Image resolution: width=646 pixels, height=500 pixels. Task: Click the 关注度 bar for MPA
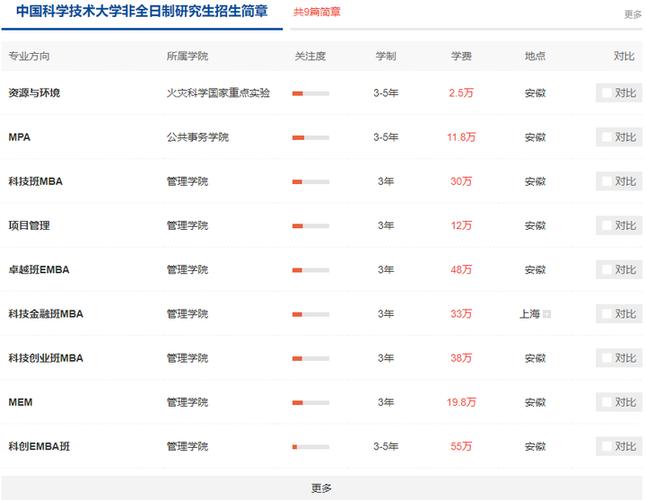[311, 138]
